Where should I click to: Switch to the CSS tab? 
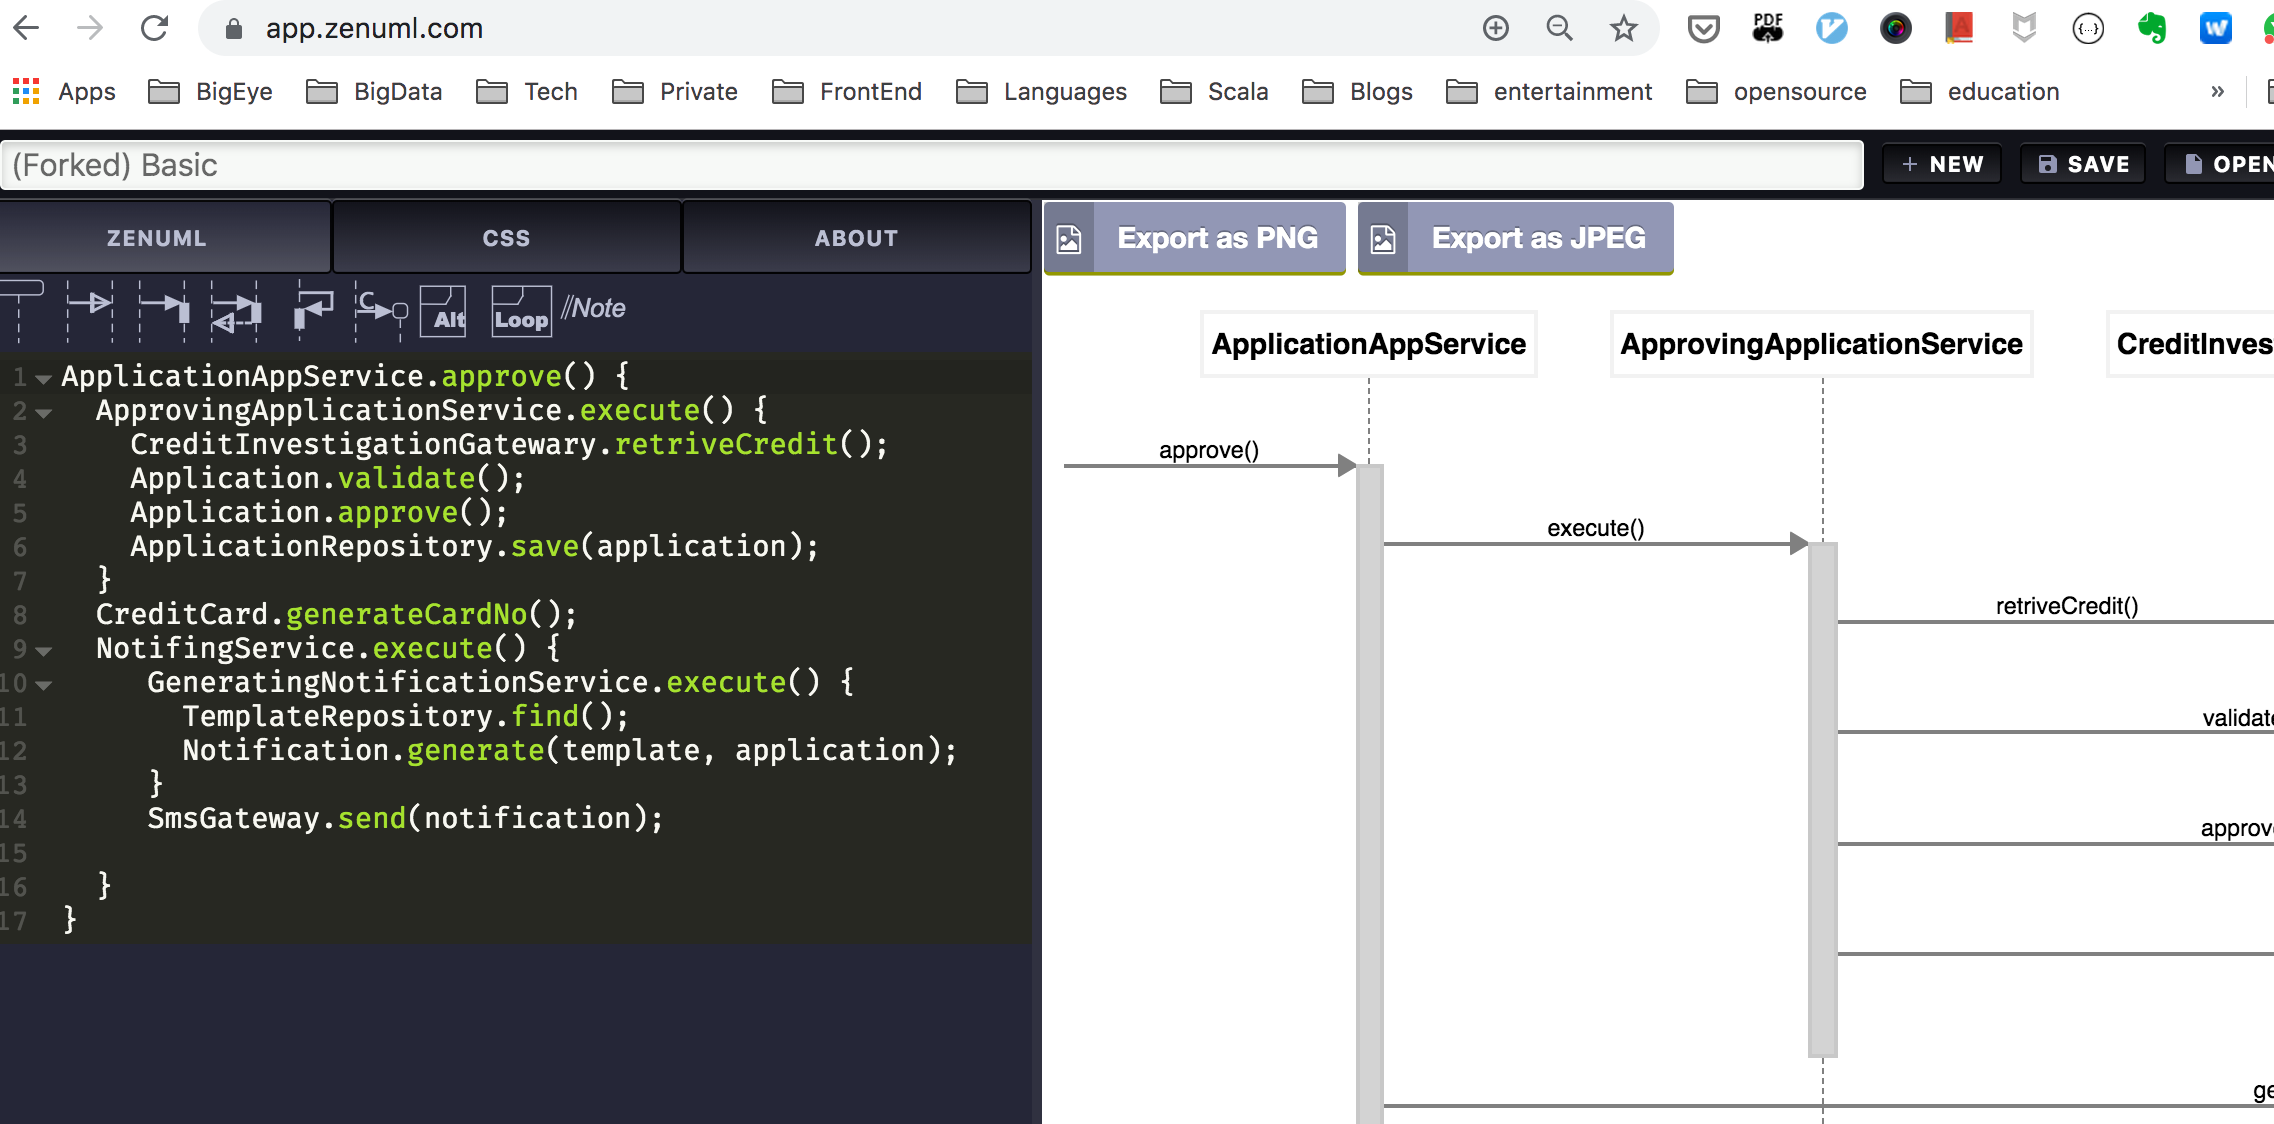tap(506, 238)
